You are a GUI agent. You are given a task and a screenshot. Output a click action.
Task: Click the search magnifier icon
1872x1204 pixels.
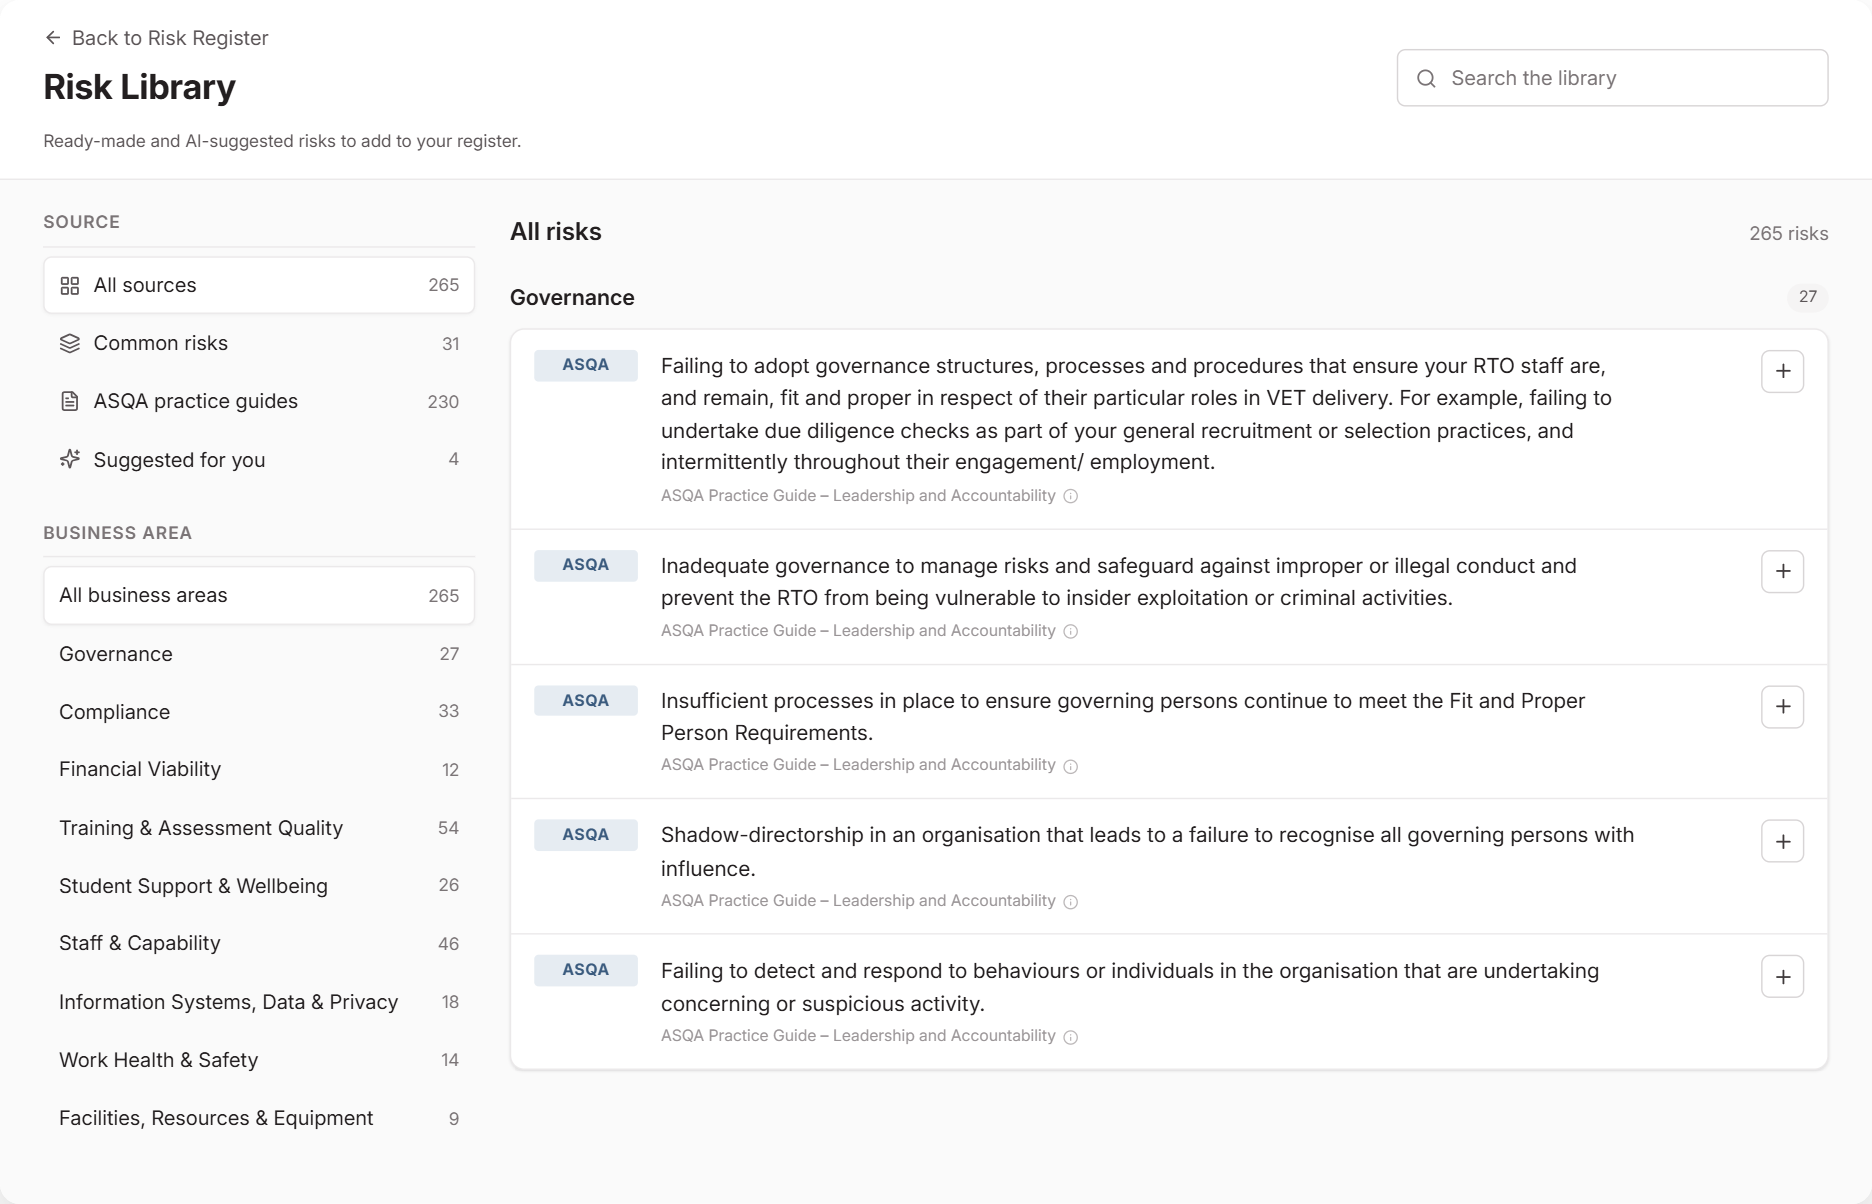coord(1426,78)
